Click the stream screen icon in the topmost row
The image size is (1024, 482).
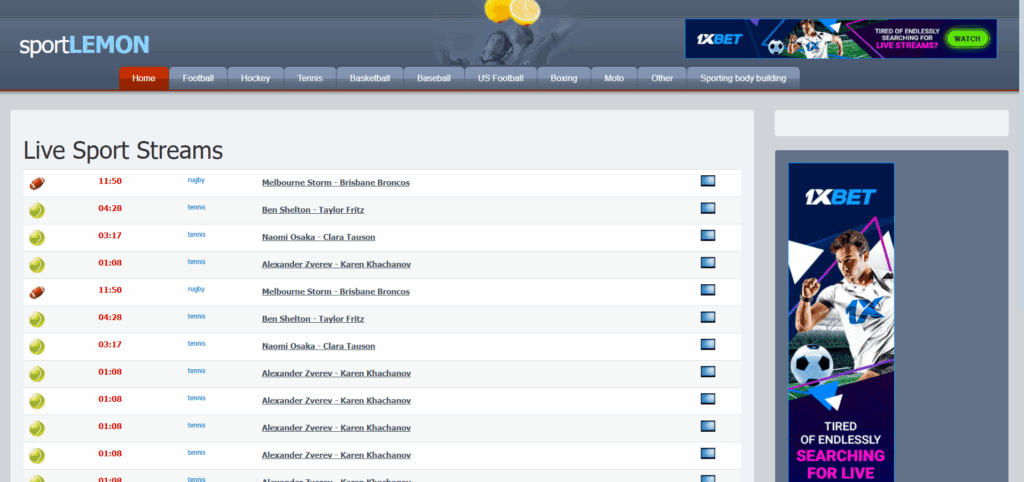pyautogui.click(x=708, y=181)
